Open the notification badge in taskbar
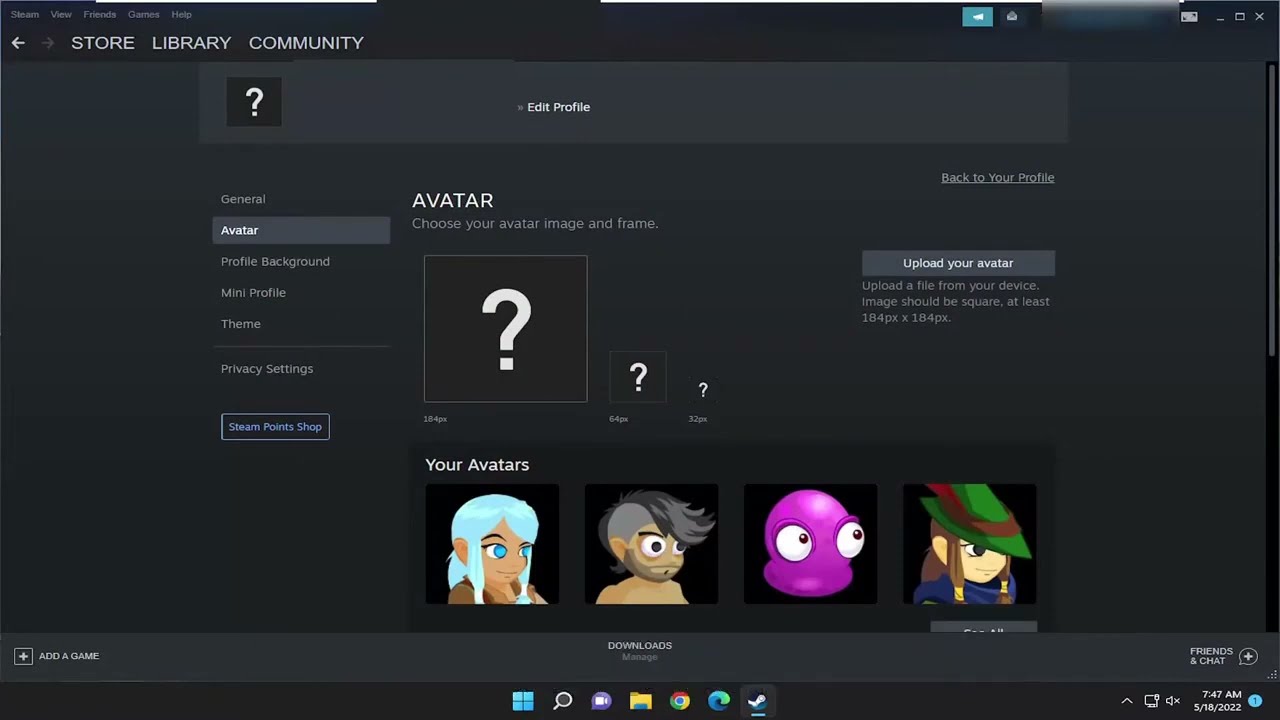 click(x=1255, y=701)
